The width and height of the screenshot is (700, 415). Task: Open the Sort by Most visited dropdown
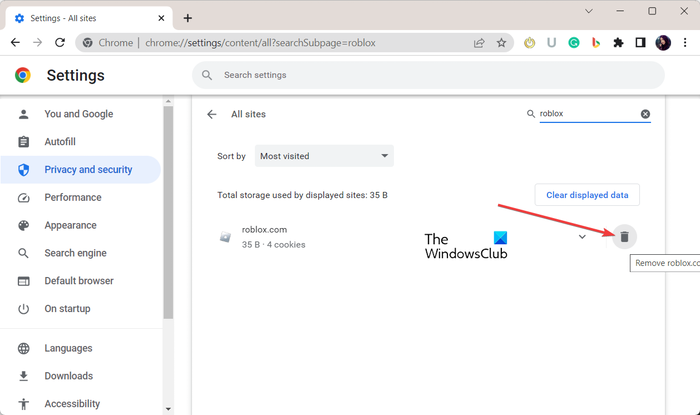coord(324,156)
